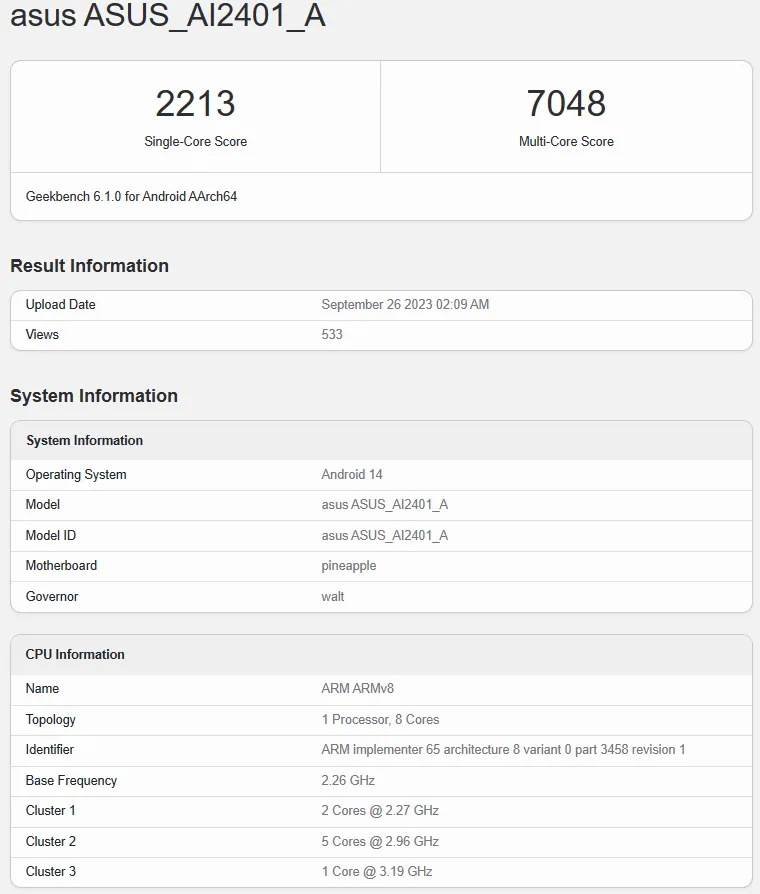Click the Topology label

click(x=51, y=720)
